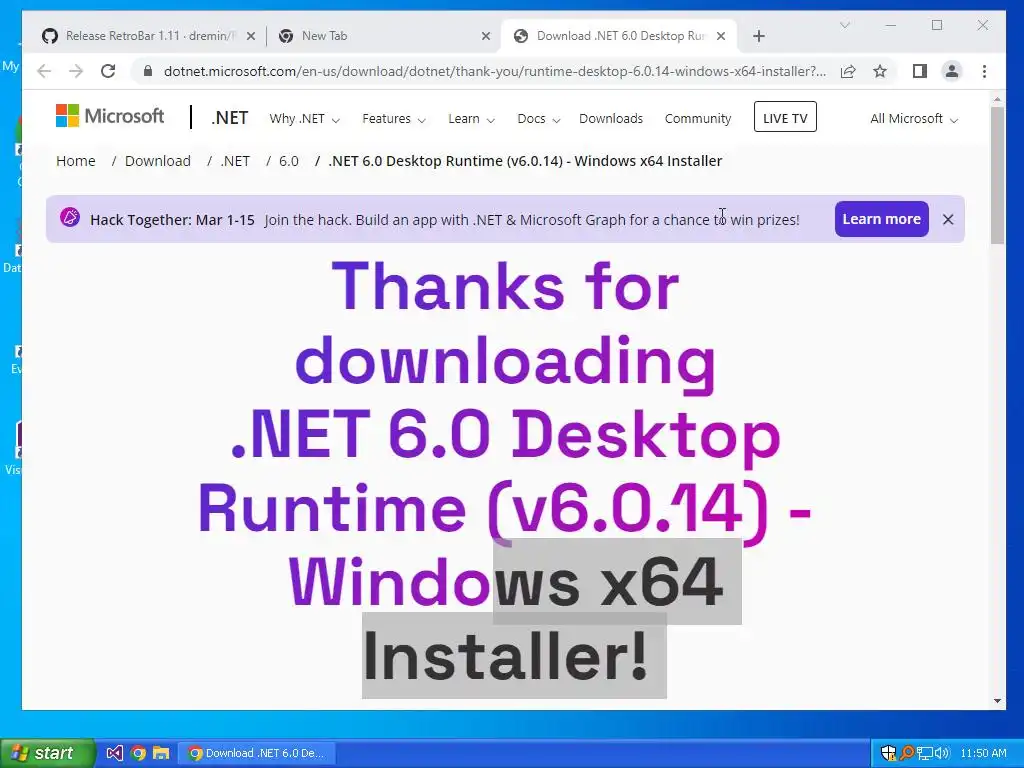Expand the Why .NET menu
The width and height of the screenshot is (1024, 768).
pos(304,119)
